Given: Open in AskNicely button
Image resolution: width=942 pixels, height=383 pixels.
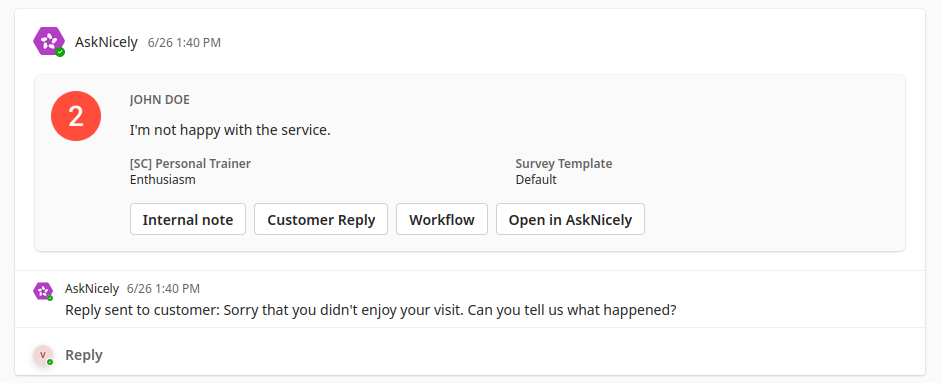Looking at the screenshot, I should pyautogui.click(x=570, y=219).
